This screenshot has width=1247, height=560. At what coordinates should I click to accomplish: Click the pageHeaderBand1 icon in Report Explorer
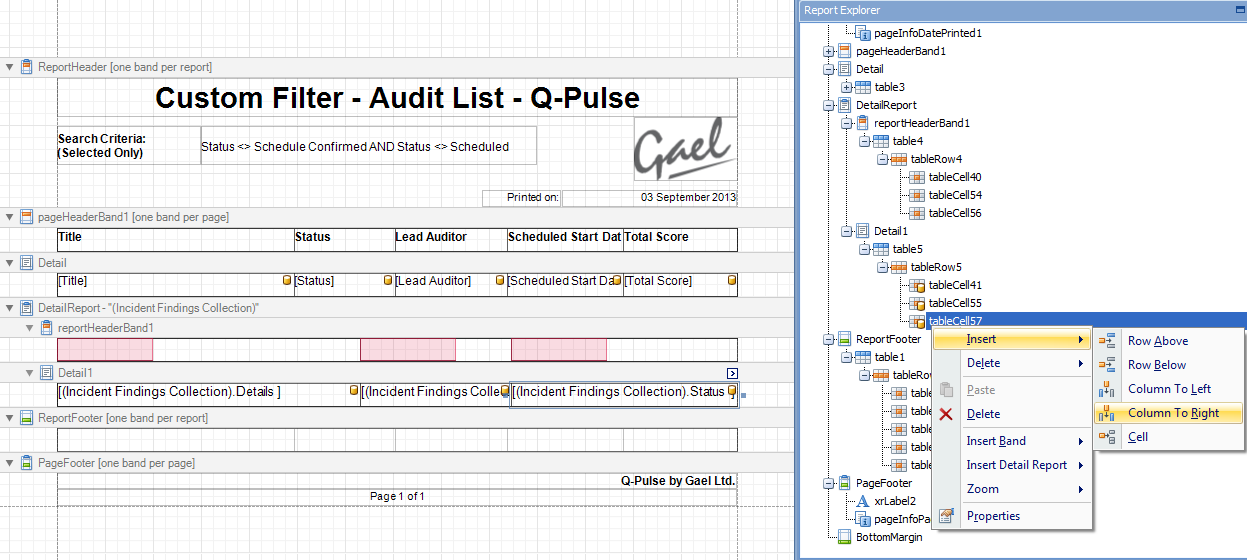point(846,51)
